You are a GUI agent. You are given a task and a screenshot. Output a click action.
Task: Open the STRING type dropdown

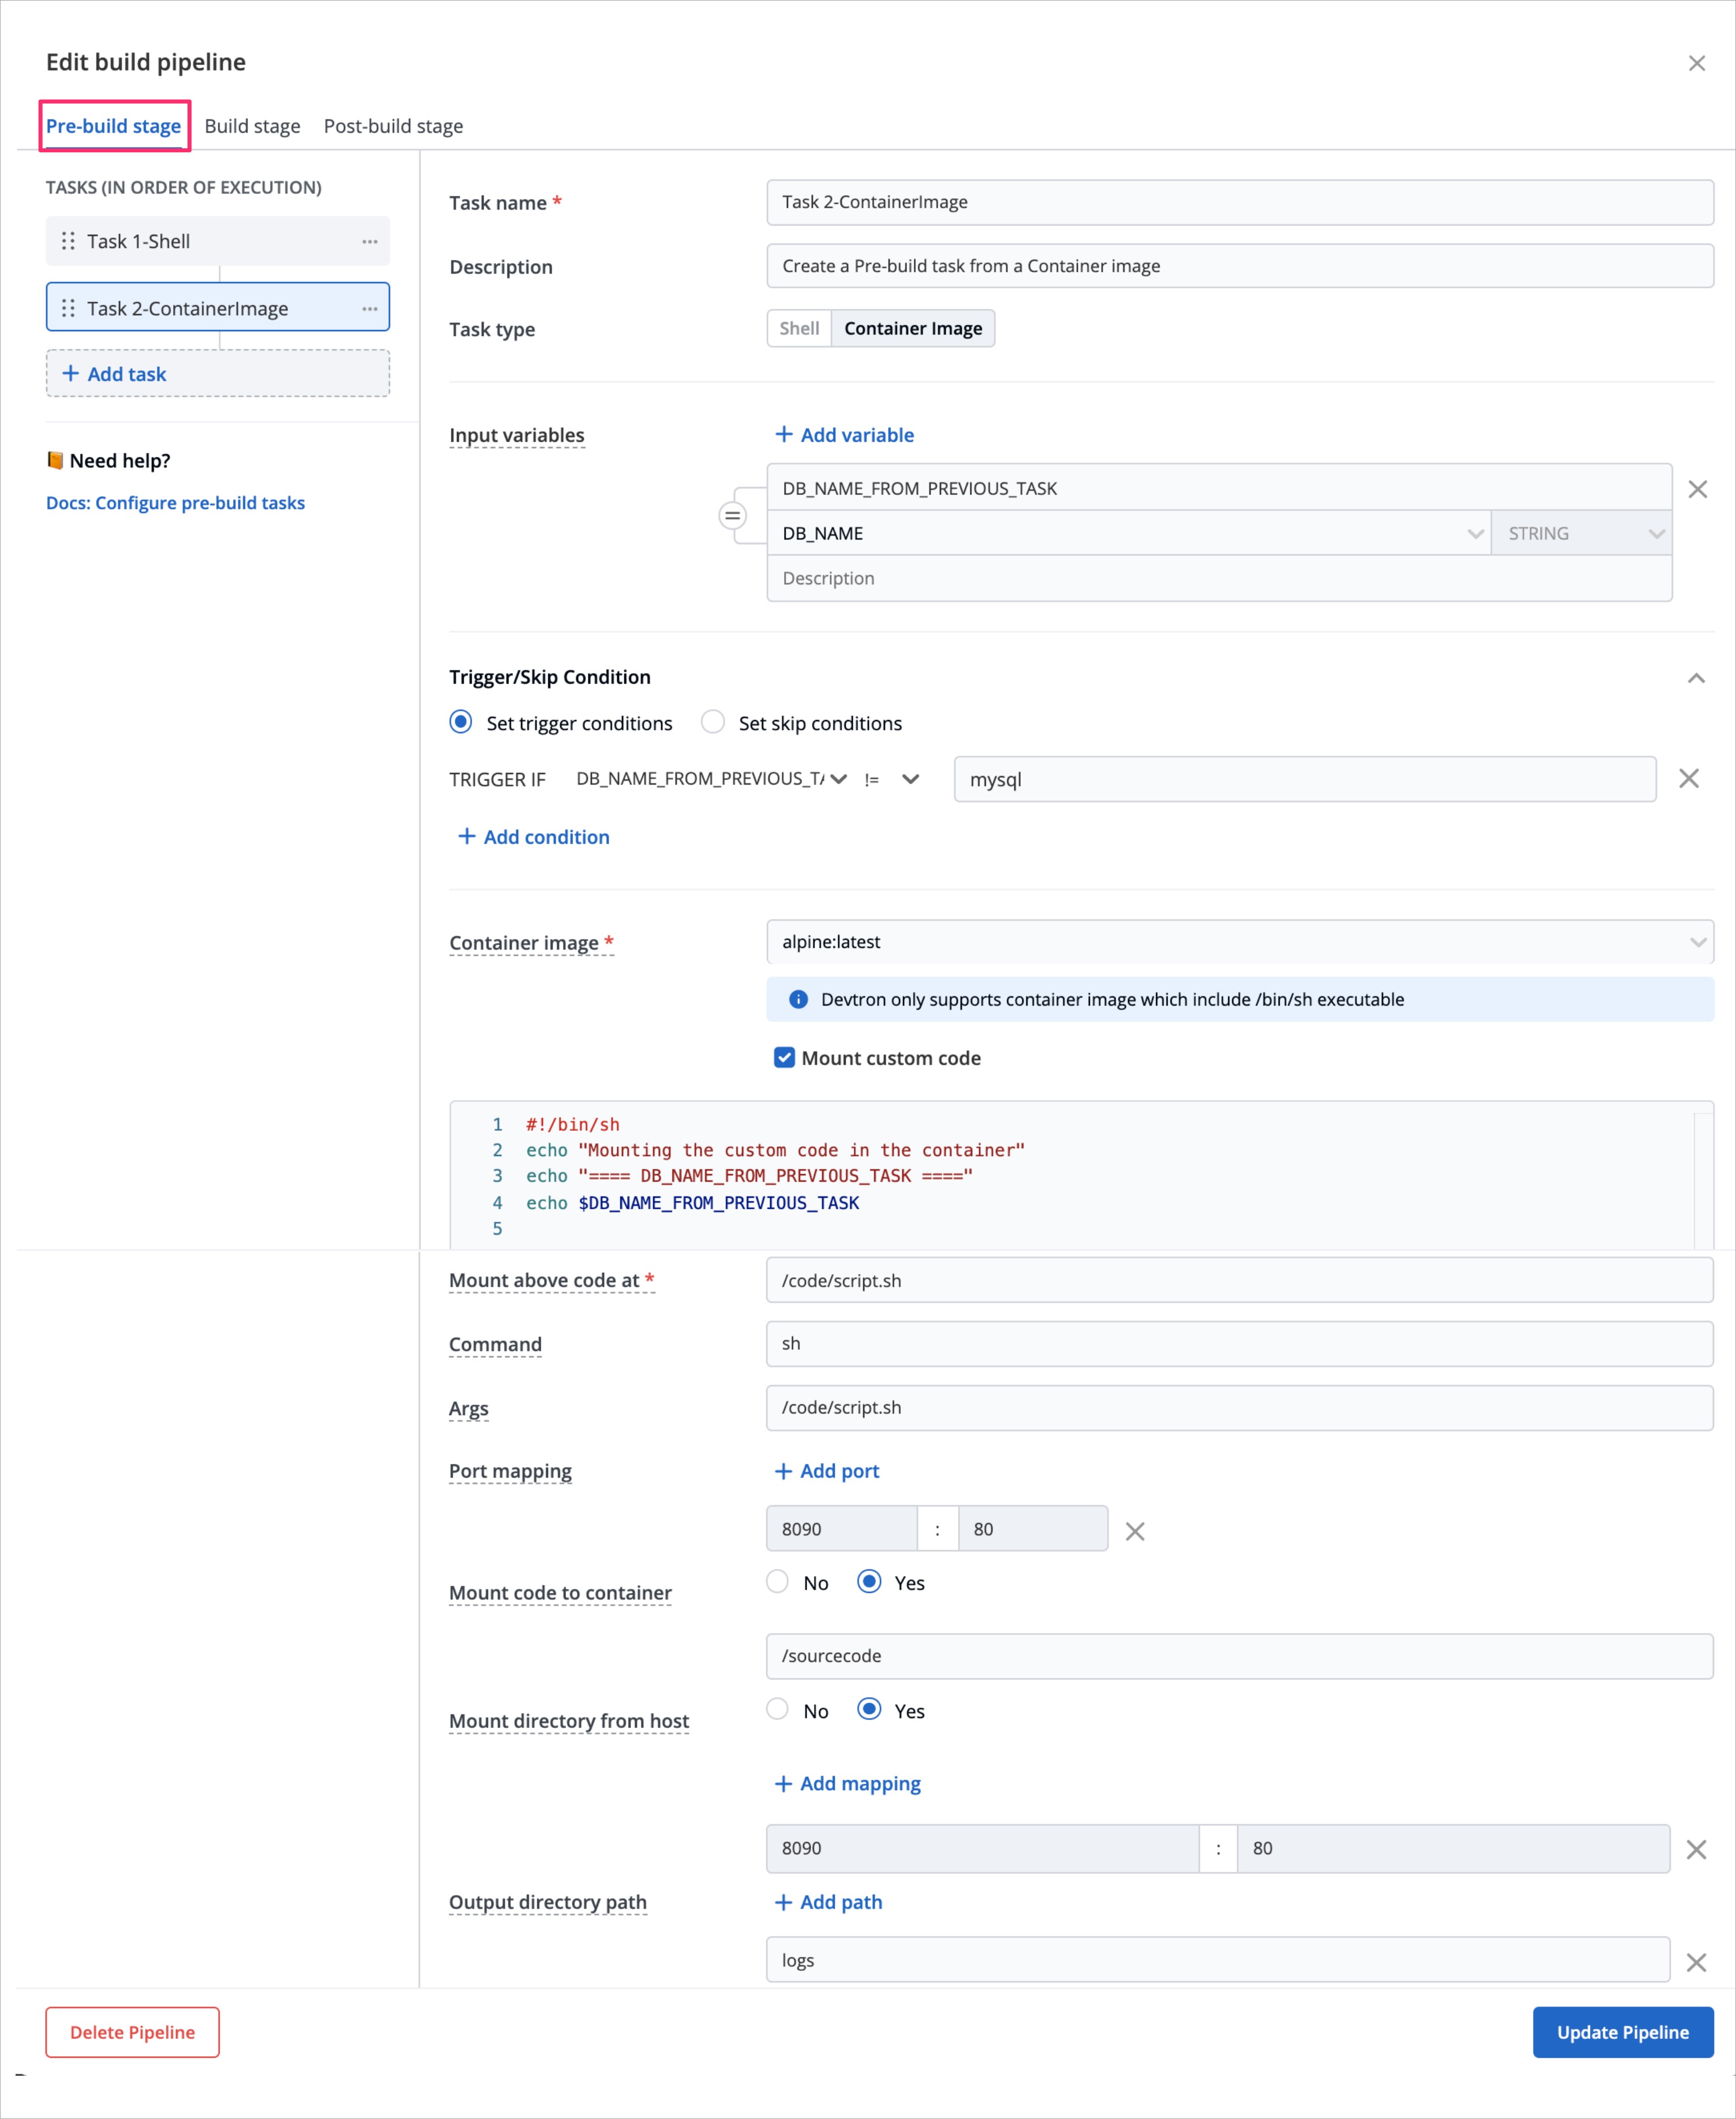(x=1582, y=533)
